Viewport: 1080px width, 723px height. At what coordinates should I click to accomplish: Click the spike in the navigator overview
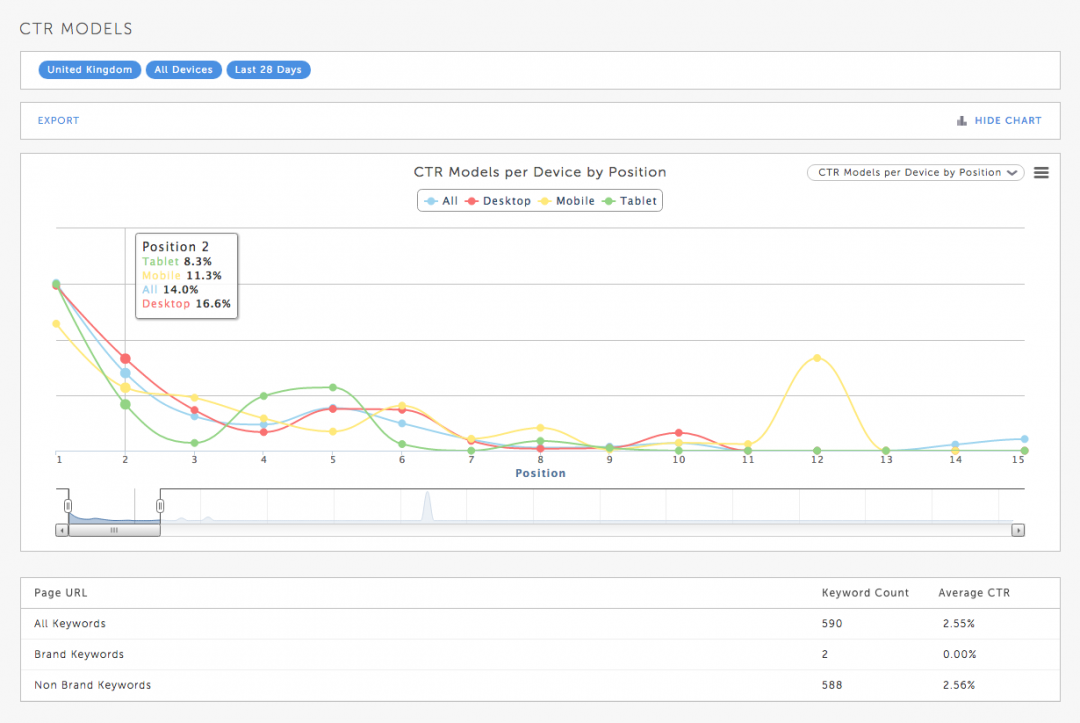coord(427,505)
